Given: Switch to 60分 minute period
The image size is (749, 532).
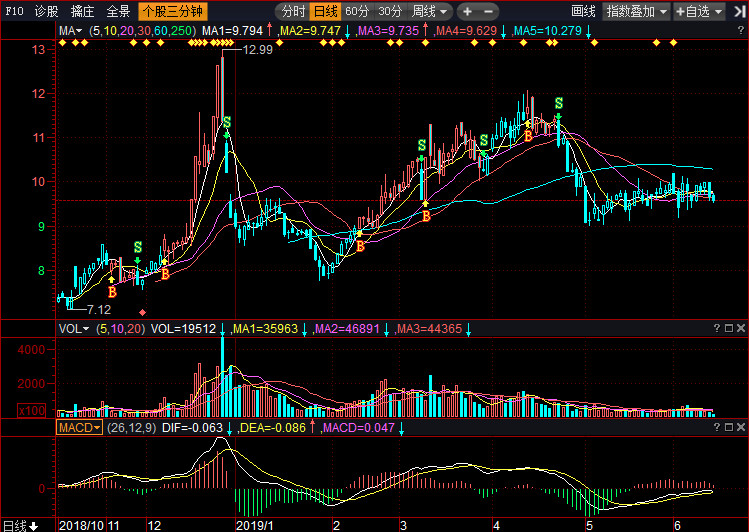Looking at the screenshot, I should [x=357, y=12].
